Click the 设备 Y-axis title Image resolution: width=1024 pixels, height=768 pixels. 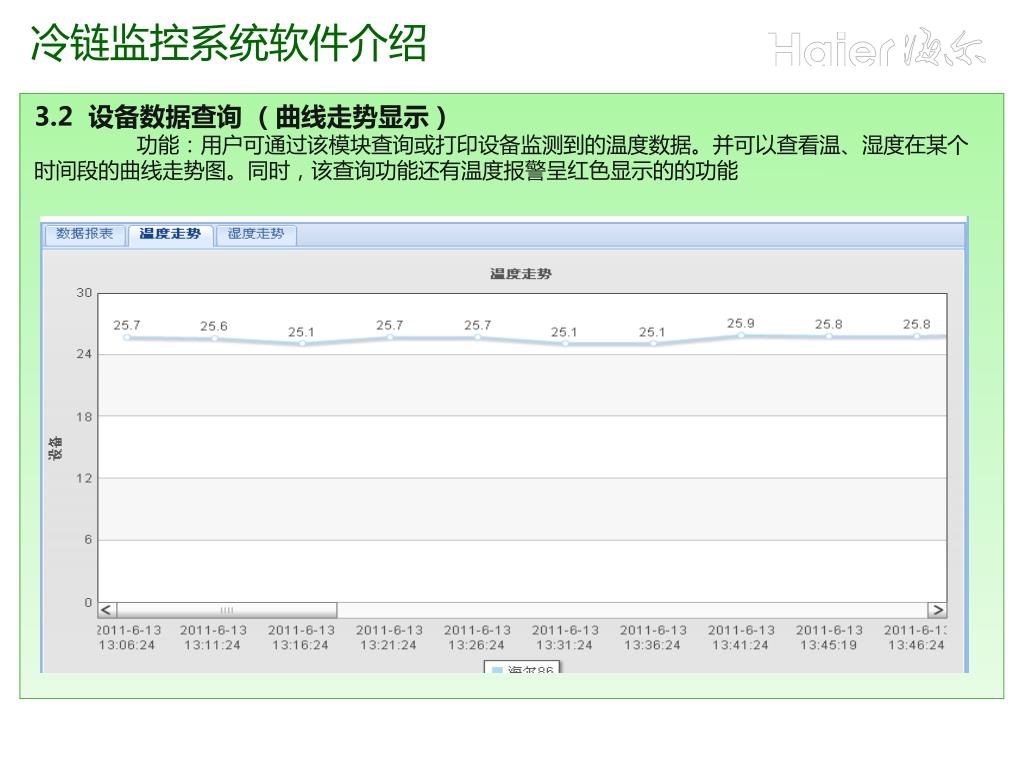[x=56, y=449]
